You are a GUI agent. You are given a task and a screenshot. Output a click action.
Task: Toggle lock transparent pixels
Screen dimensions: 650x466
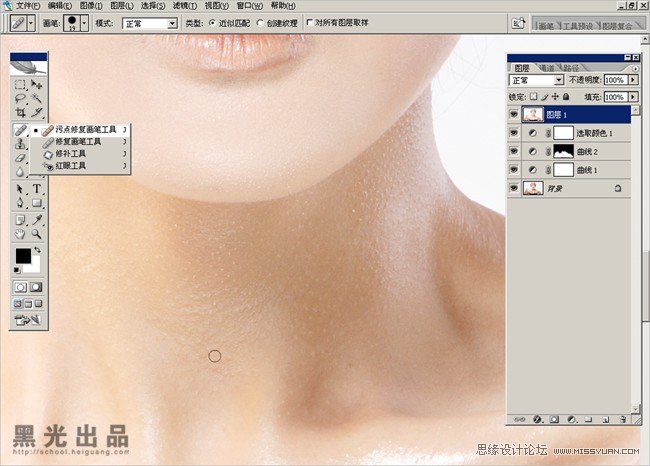(534, 97)
